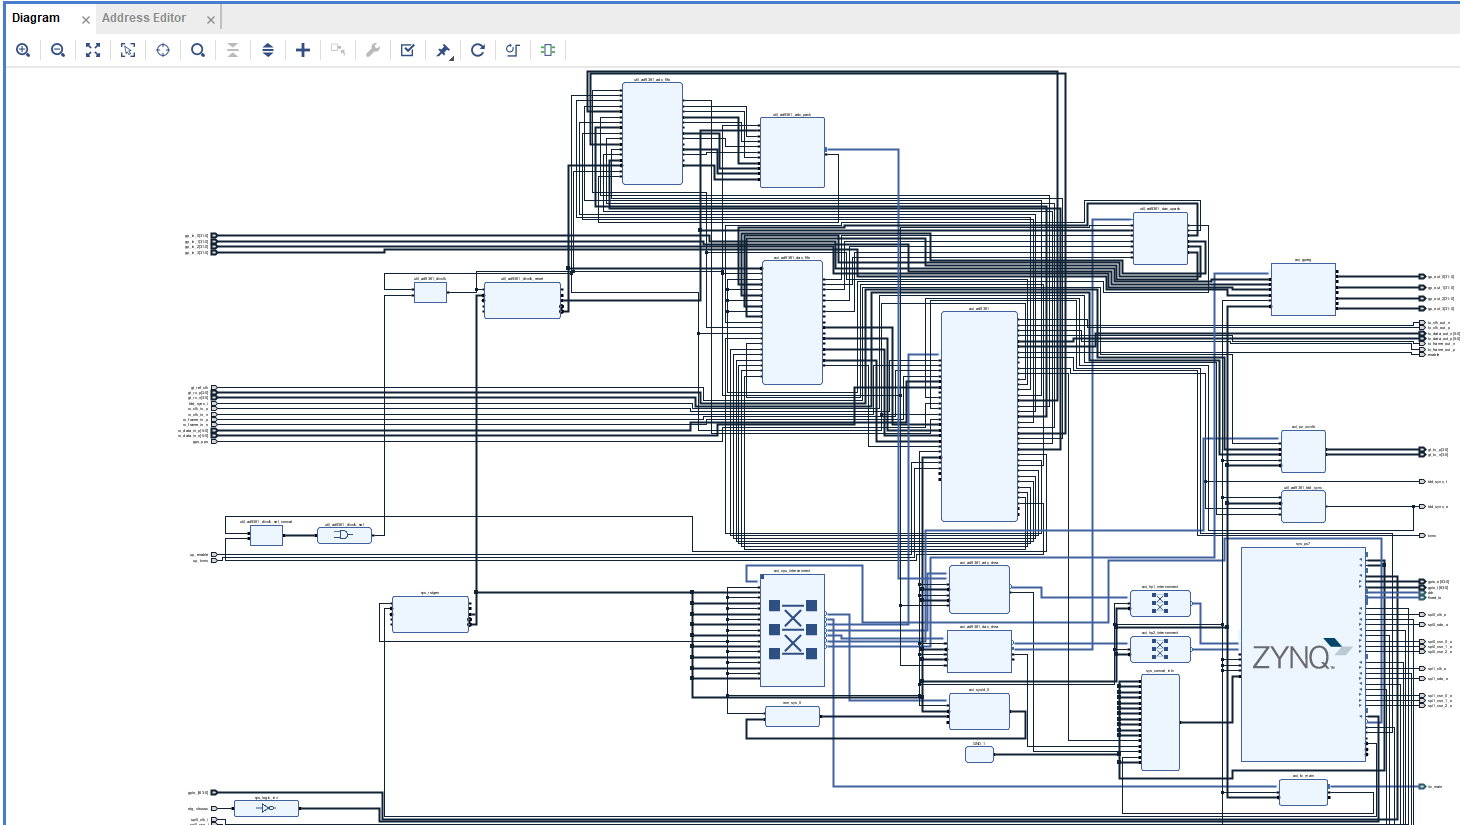The image size is (1465, 825).
Task: Close the Diagram tab
Action: (x=86, y=20)
